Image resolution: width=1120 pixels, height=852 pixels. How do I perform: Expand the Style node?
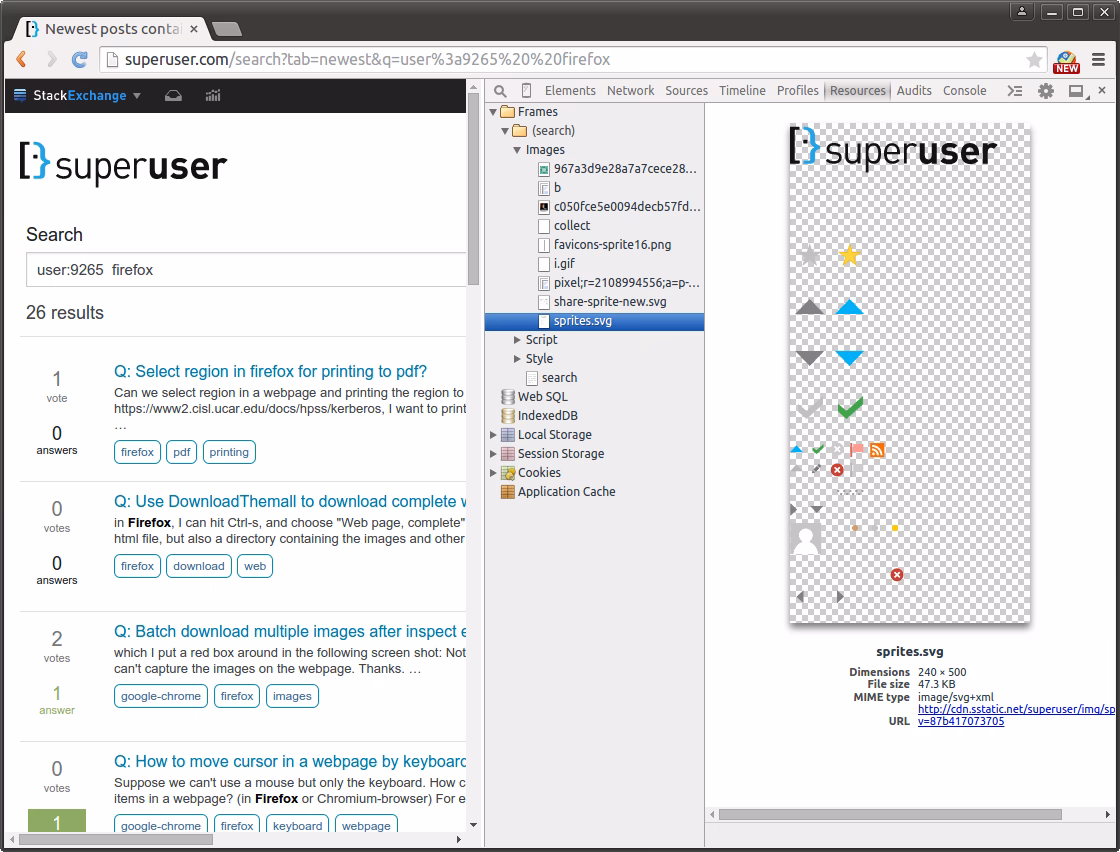[516, 359]
